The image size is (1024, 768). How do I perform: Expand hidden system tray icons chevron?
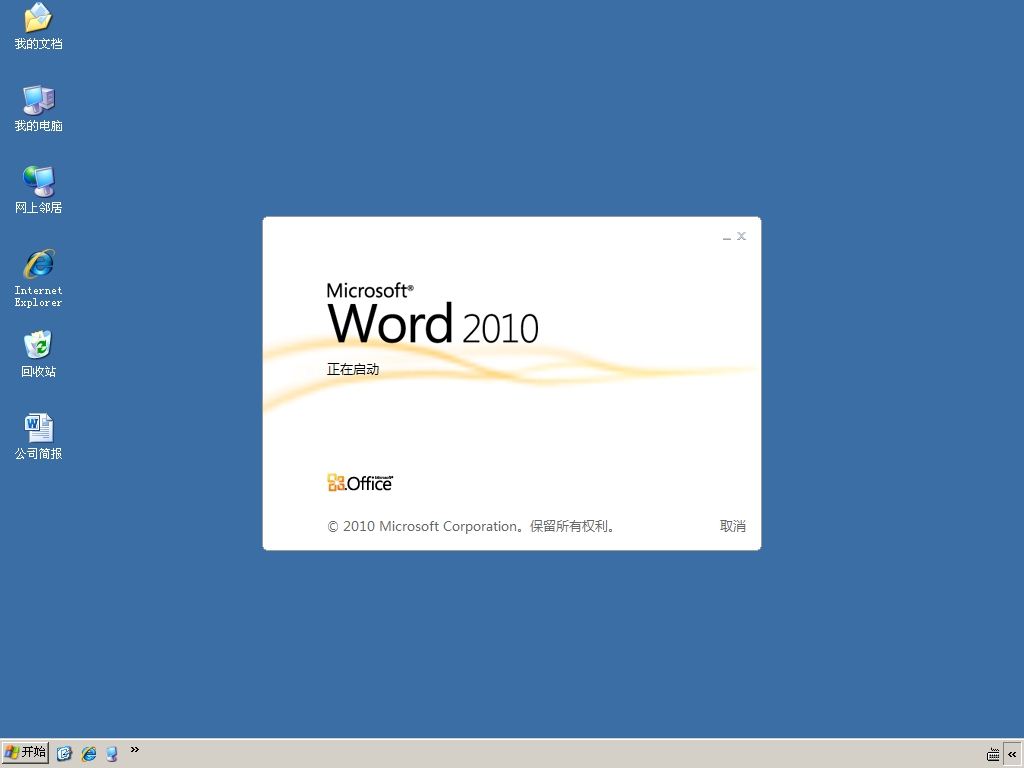[x=1012, y=754]
